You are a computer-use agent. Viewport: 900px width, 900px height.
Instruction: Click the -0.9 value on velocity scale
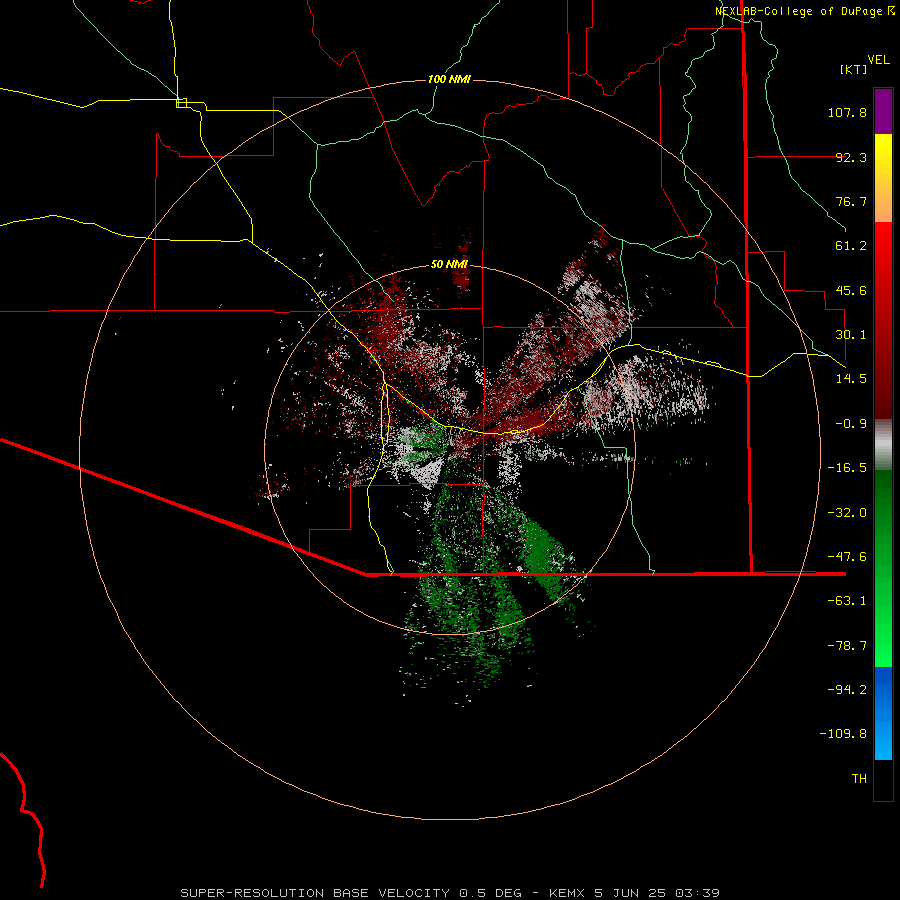point(851,424)
